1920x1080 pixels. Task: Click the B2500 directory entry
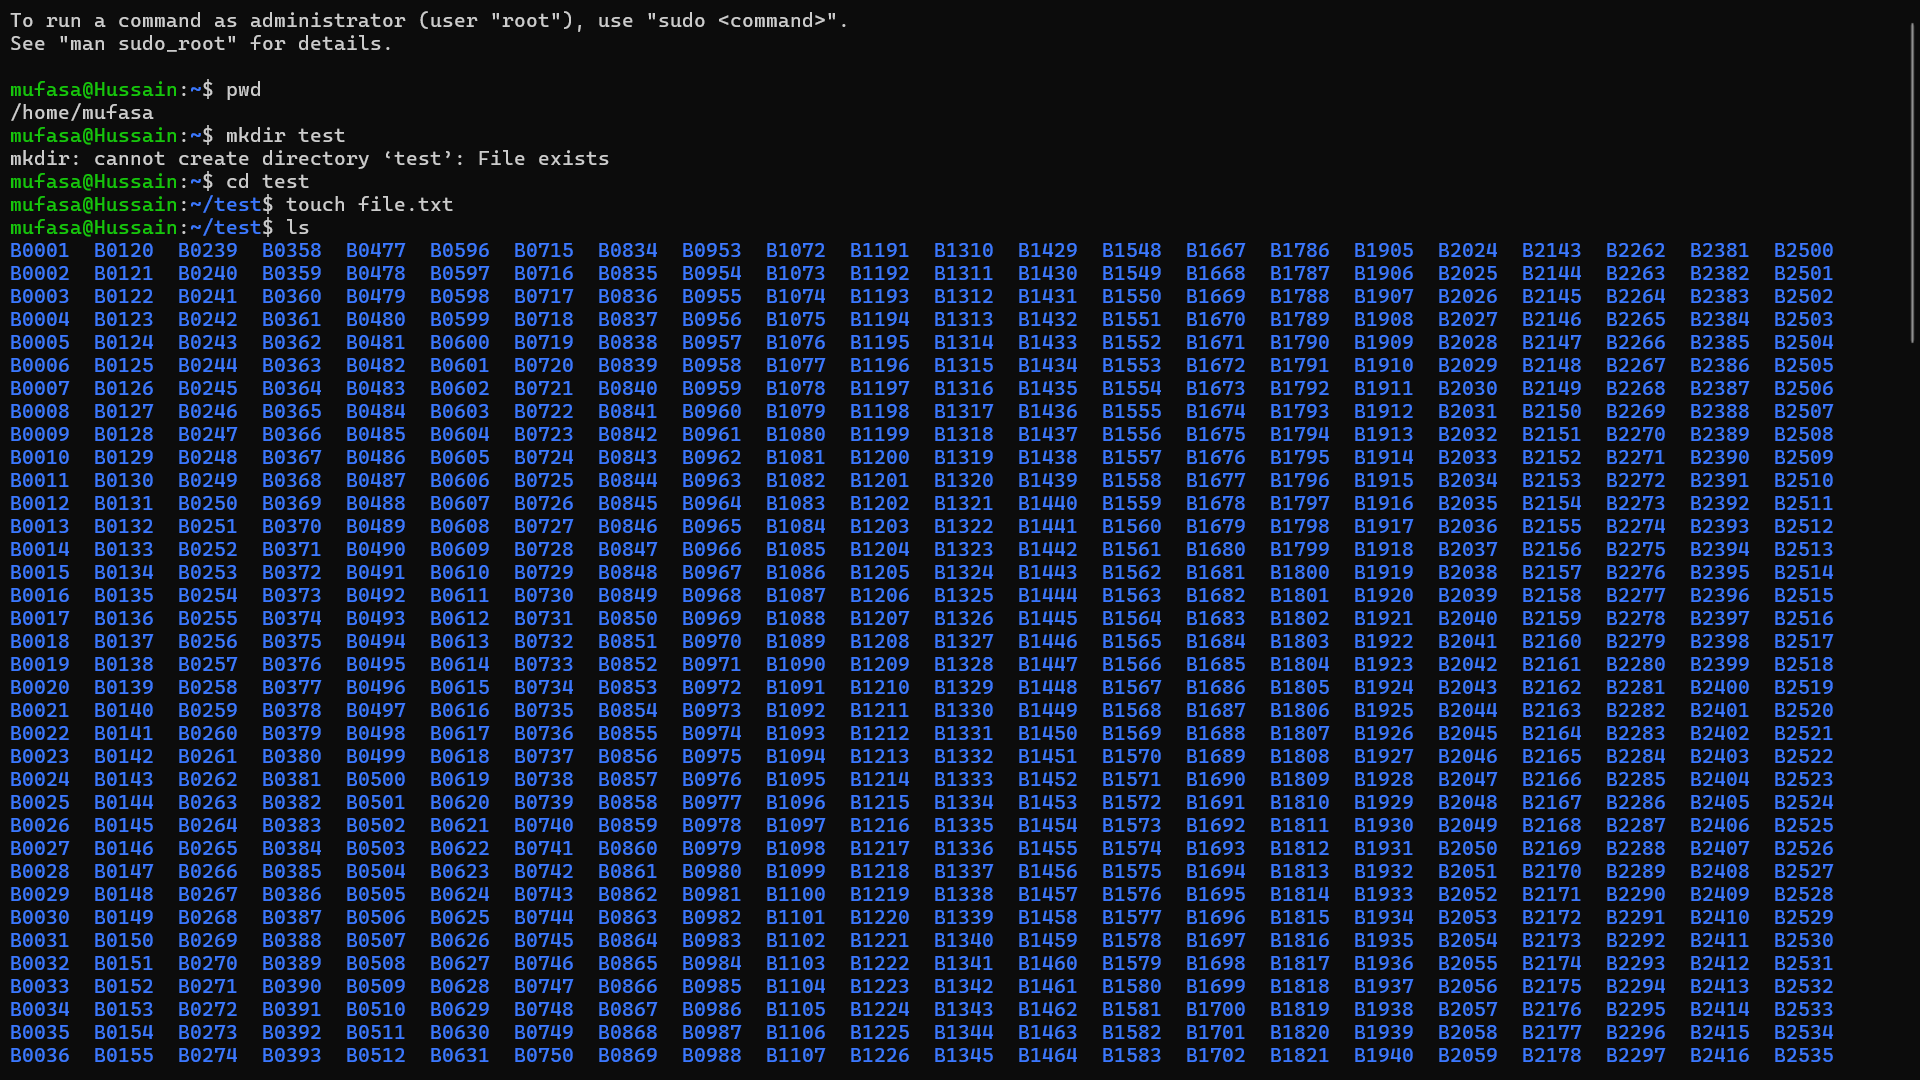[1803, 251]
